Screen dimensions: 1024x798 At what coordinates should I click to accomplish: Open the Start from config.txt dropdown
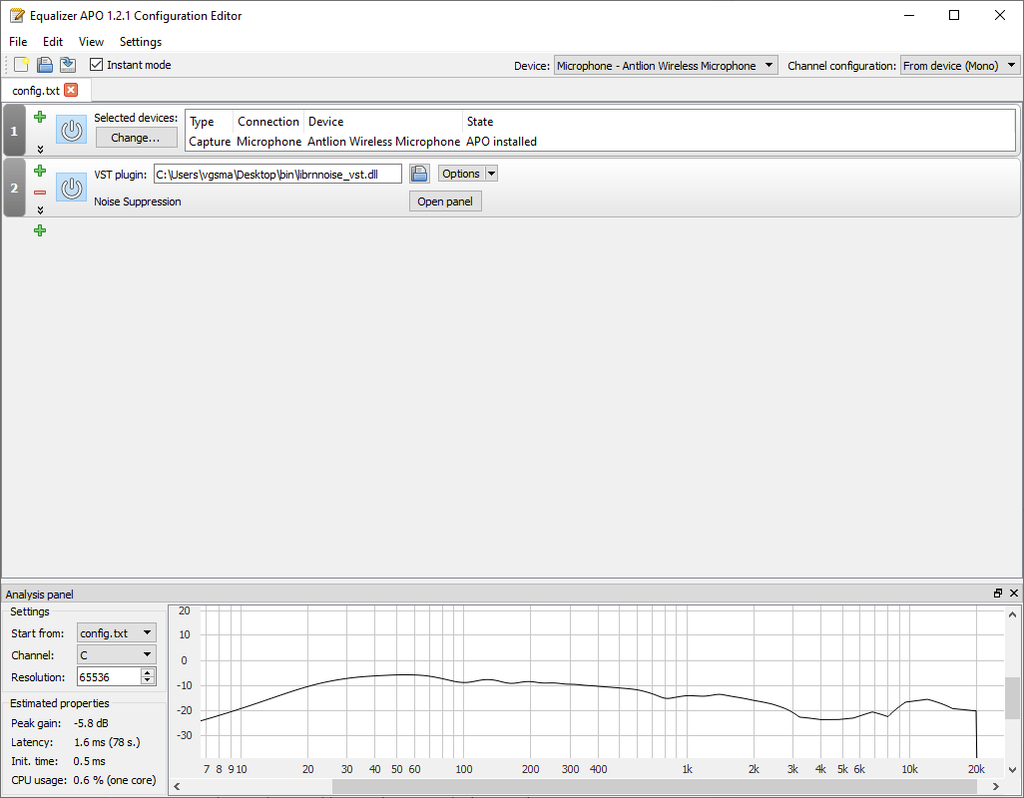pos(117,633)
